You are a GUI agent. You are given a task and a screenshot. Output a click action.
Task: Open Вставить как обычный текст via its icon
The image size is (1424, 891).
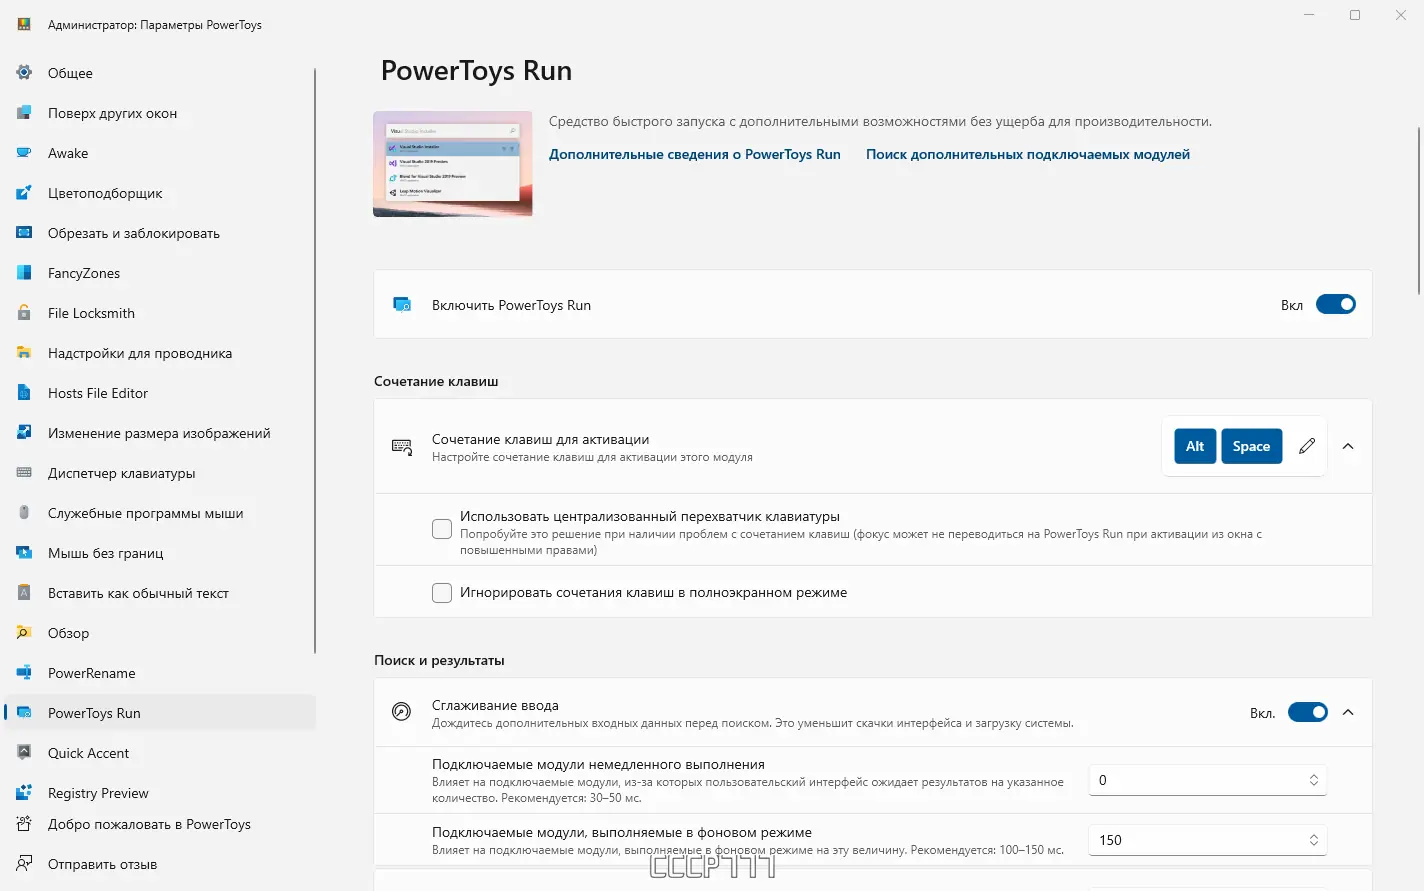24,593
